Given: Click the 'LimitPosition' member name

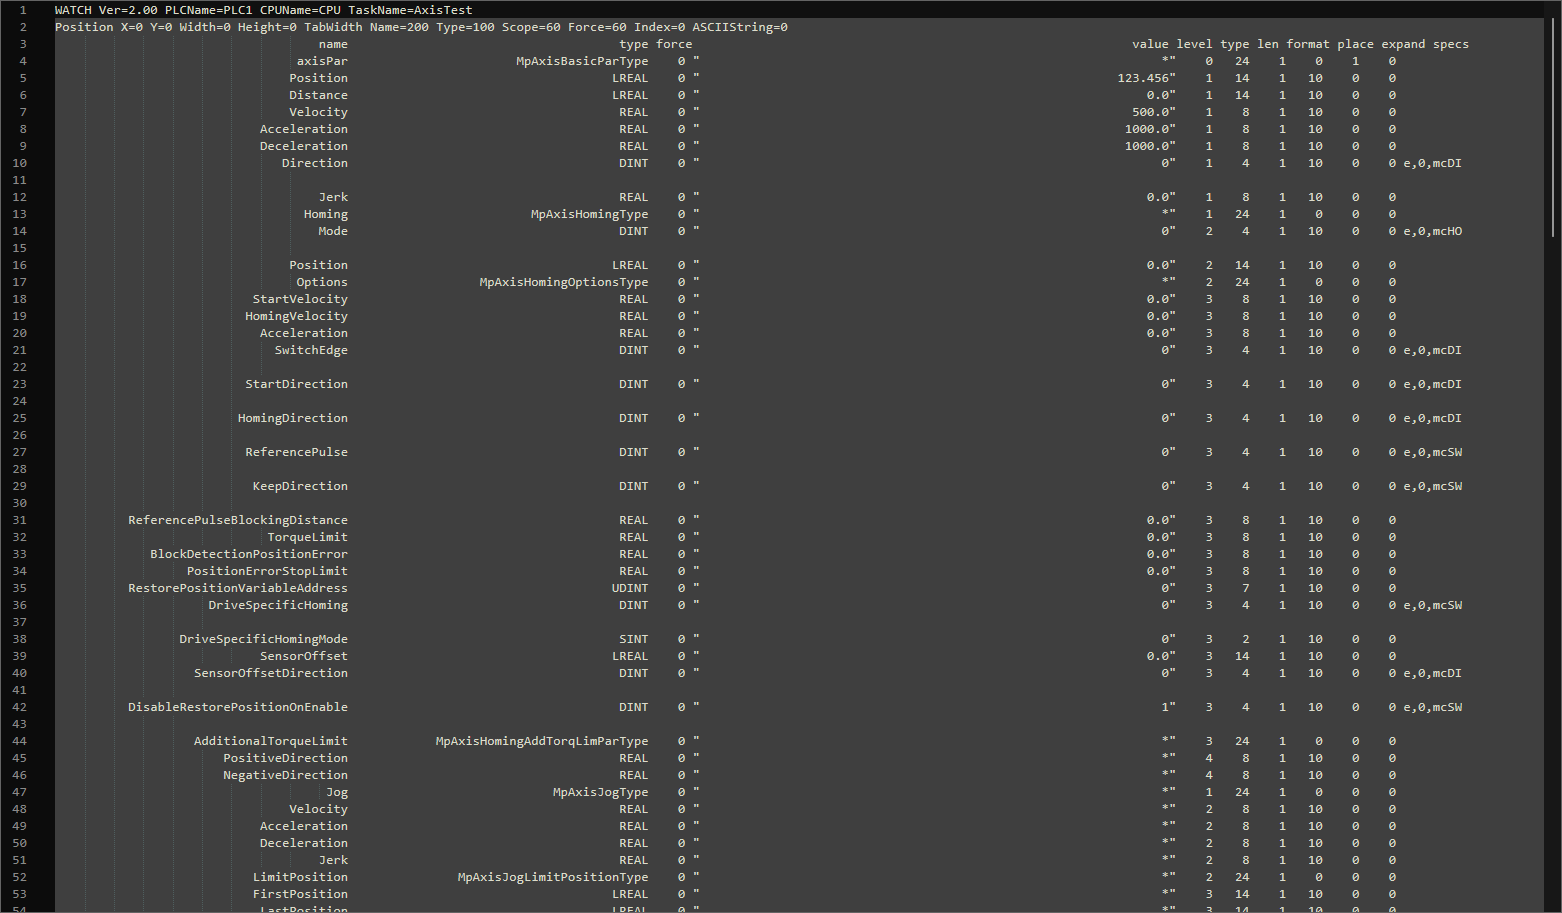Looking at the screenshot, I should point(300,877).
